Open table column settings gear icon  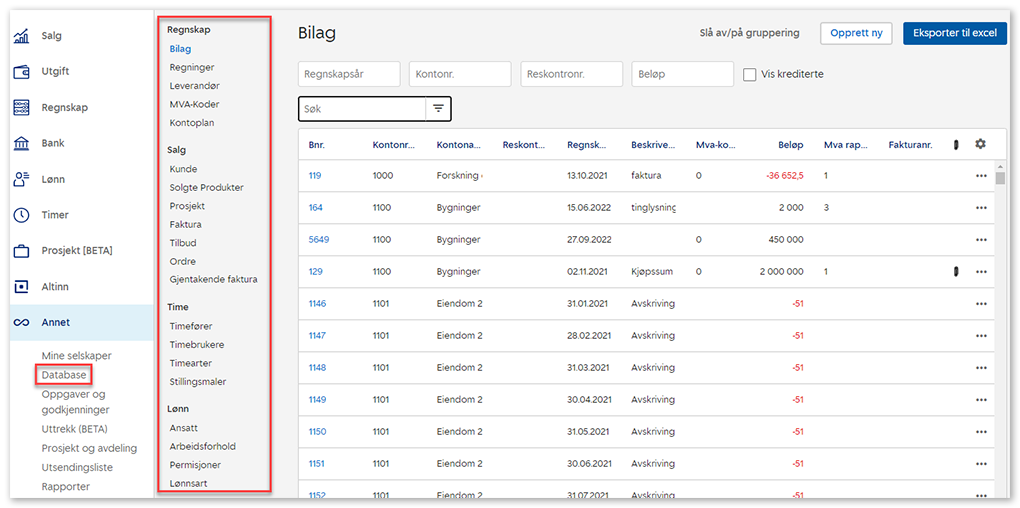click(x=980, y=144)
